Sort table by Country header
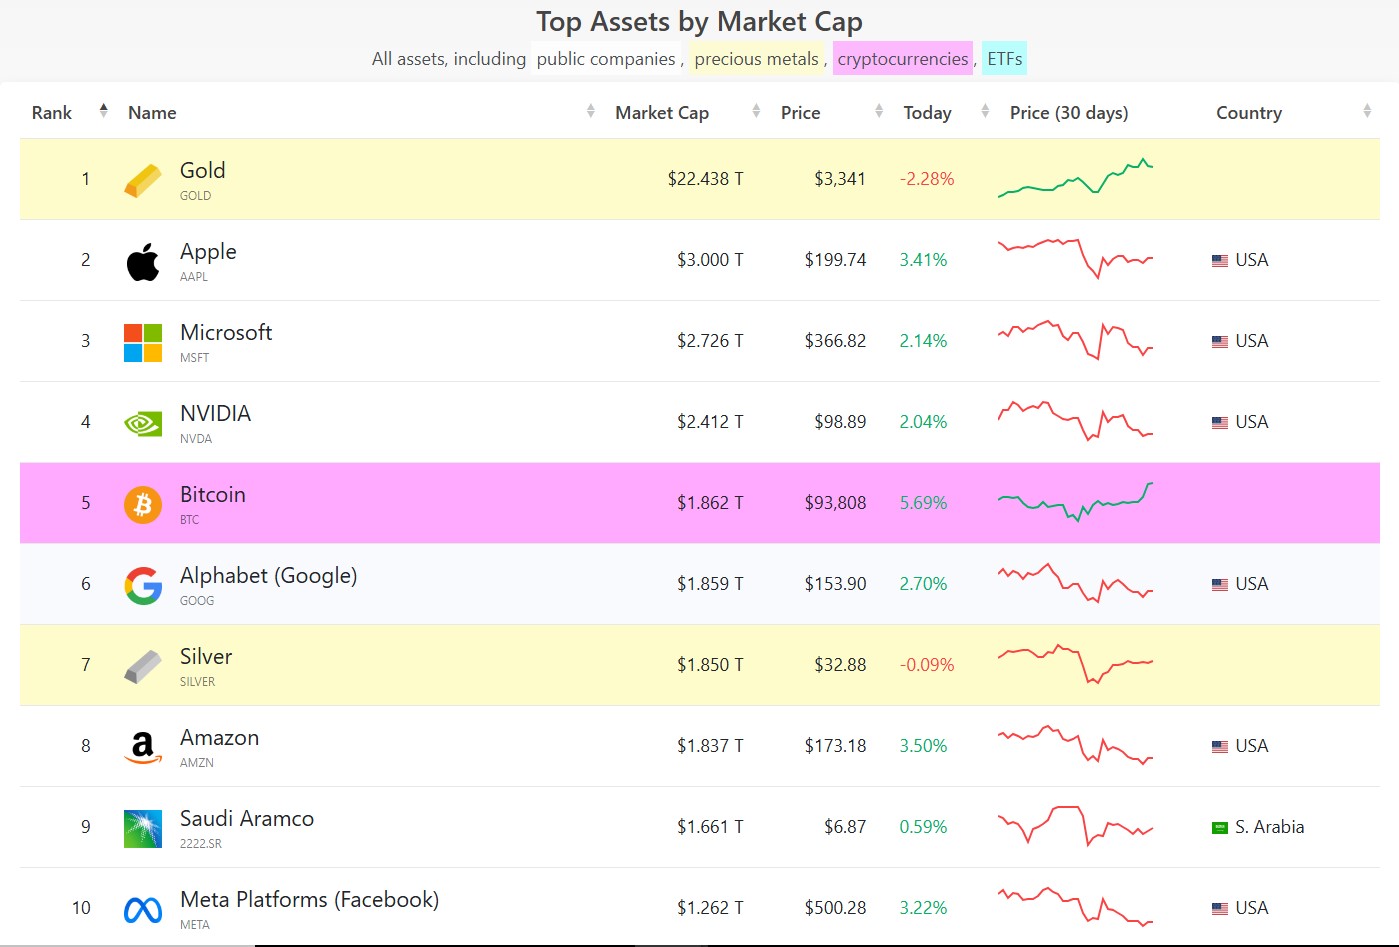 pyautogui.click(x=1248, y=113)
